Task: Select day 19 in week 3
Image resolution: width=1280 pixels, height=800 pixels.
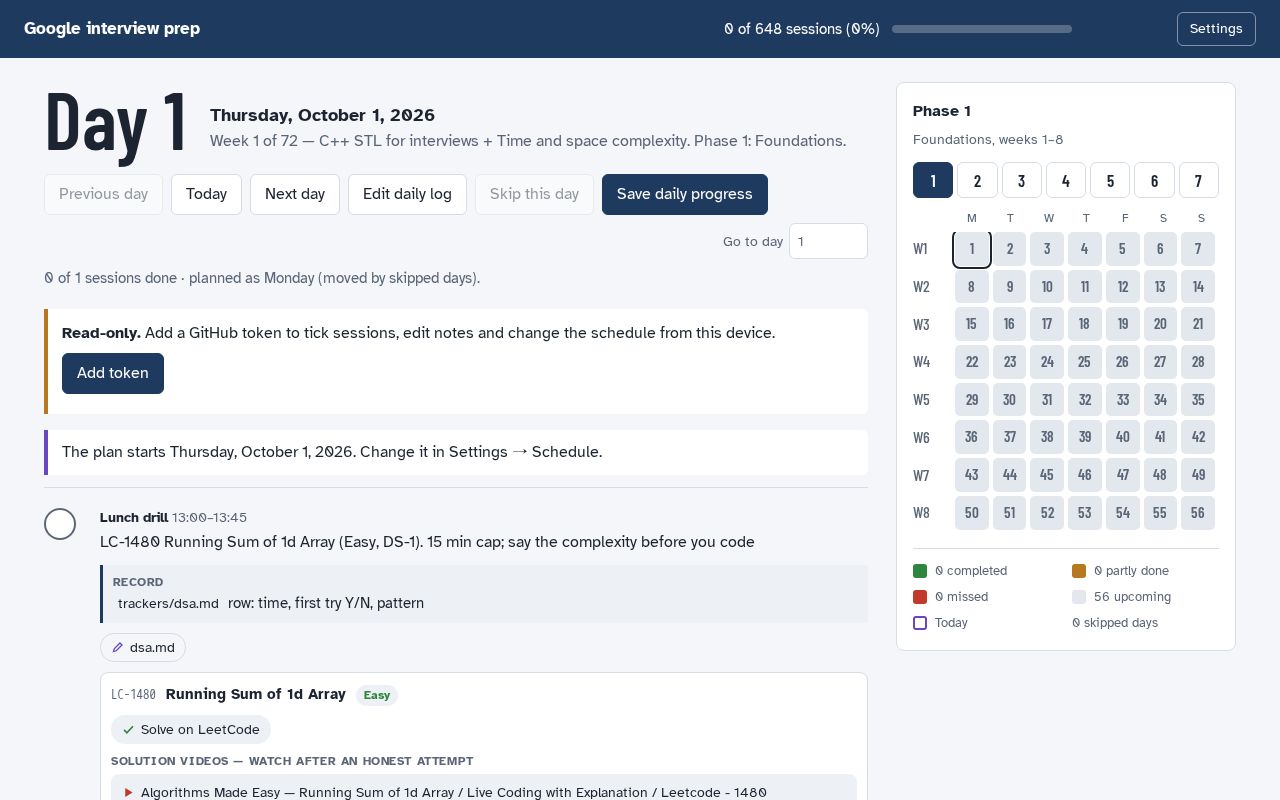Action: coord(1123,324)
